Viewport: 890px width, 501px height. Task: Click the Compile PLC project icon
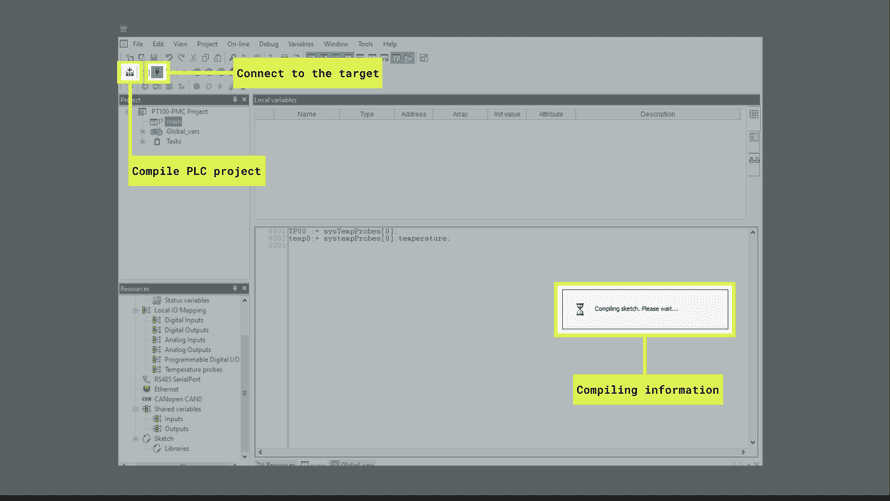(x=130, y=72)
